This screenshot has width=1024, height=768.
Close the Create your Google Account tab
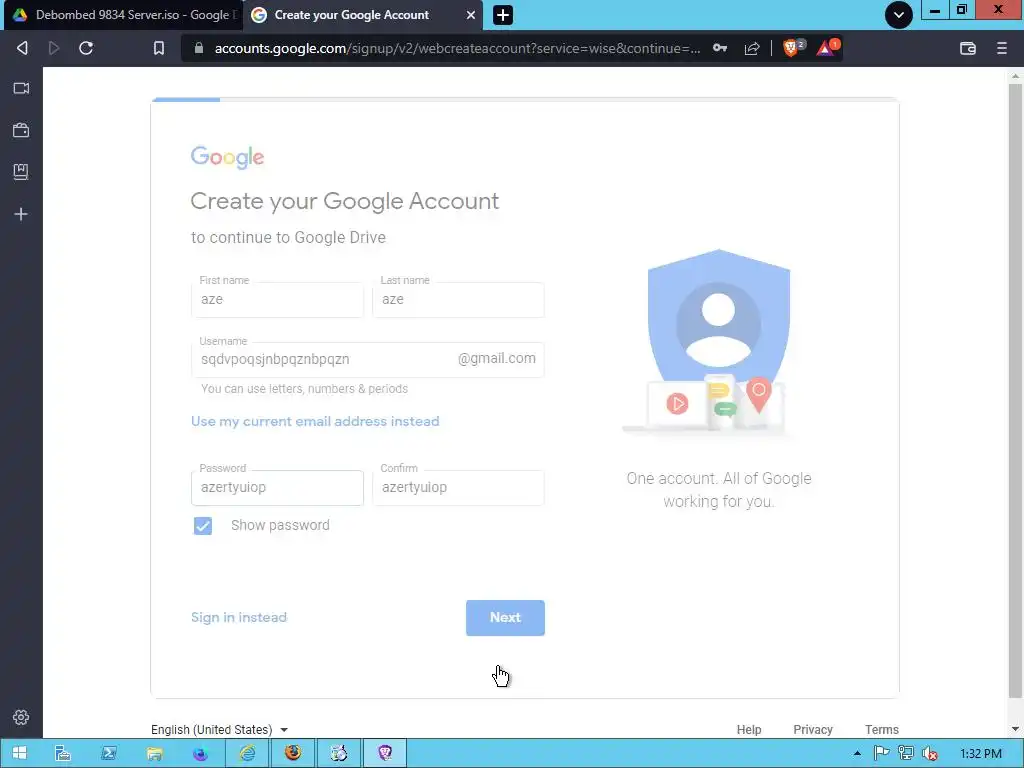point(470,15)
